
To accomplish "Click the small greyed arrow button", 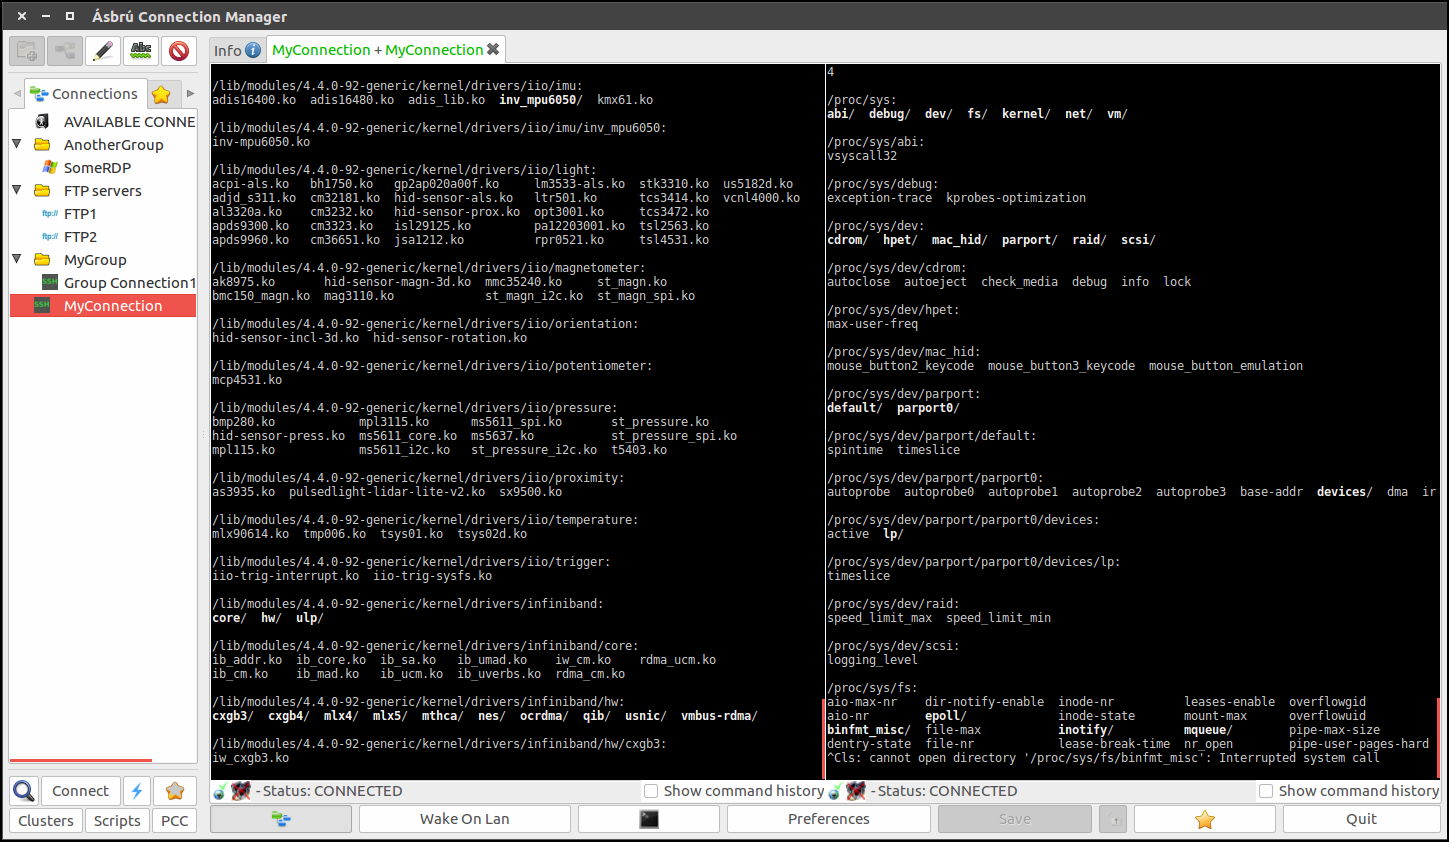I will tap(1114, 819).
